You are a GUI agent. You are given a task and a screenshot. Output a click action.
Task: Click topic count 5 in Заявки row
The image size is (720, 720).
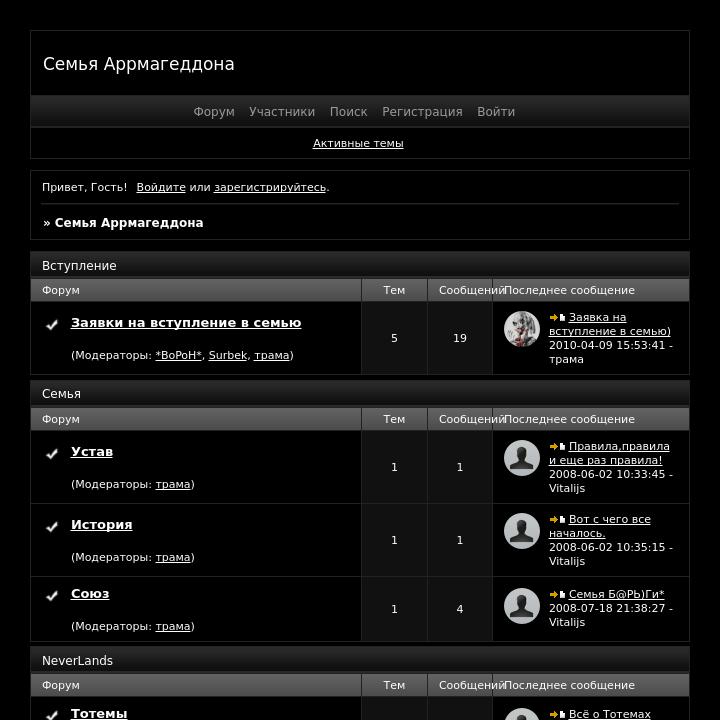pyautogui.click(x=394, y=338)
